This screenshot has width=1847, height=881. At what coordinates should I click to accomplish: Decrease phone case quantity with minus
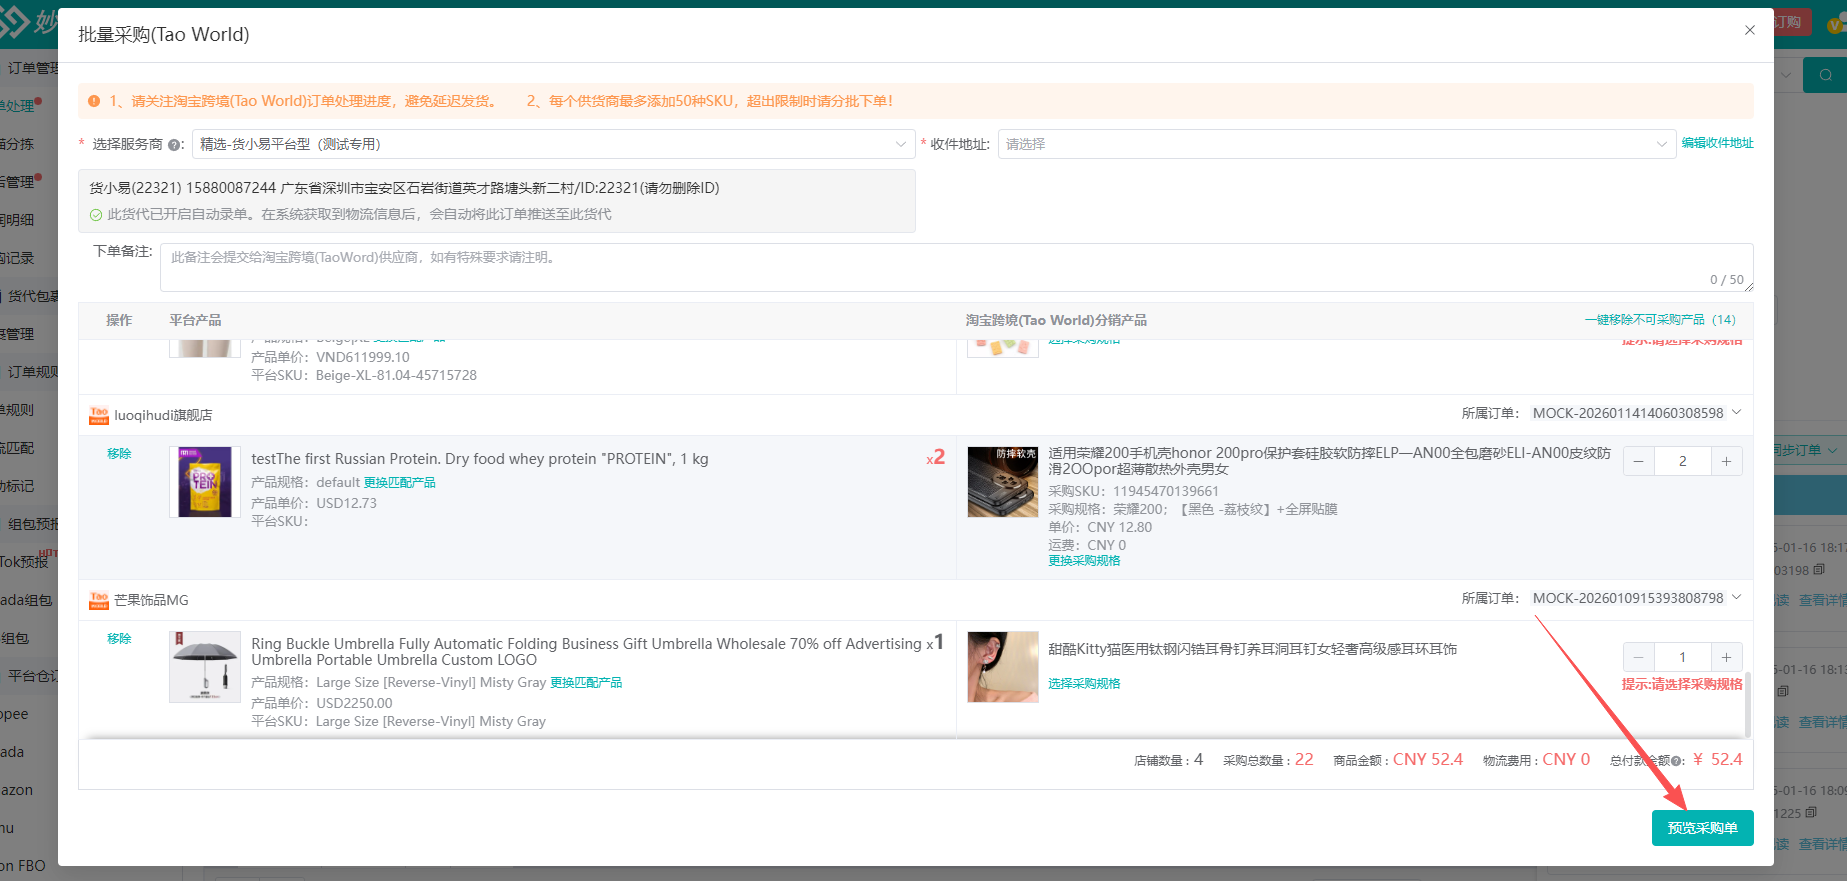[1638, 461]
